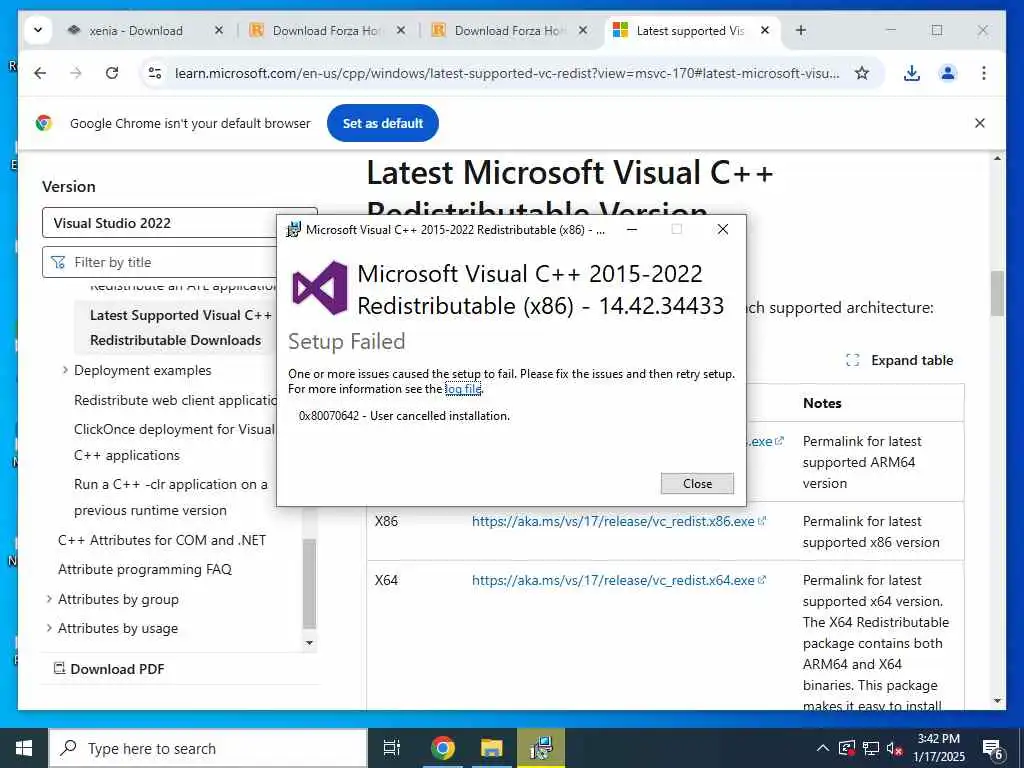Open C++ Attributes for COM and .NET

[x=162, y=540]
